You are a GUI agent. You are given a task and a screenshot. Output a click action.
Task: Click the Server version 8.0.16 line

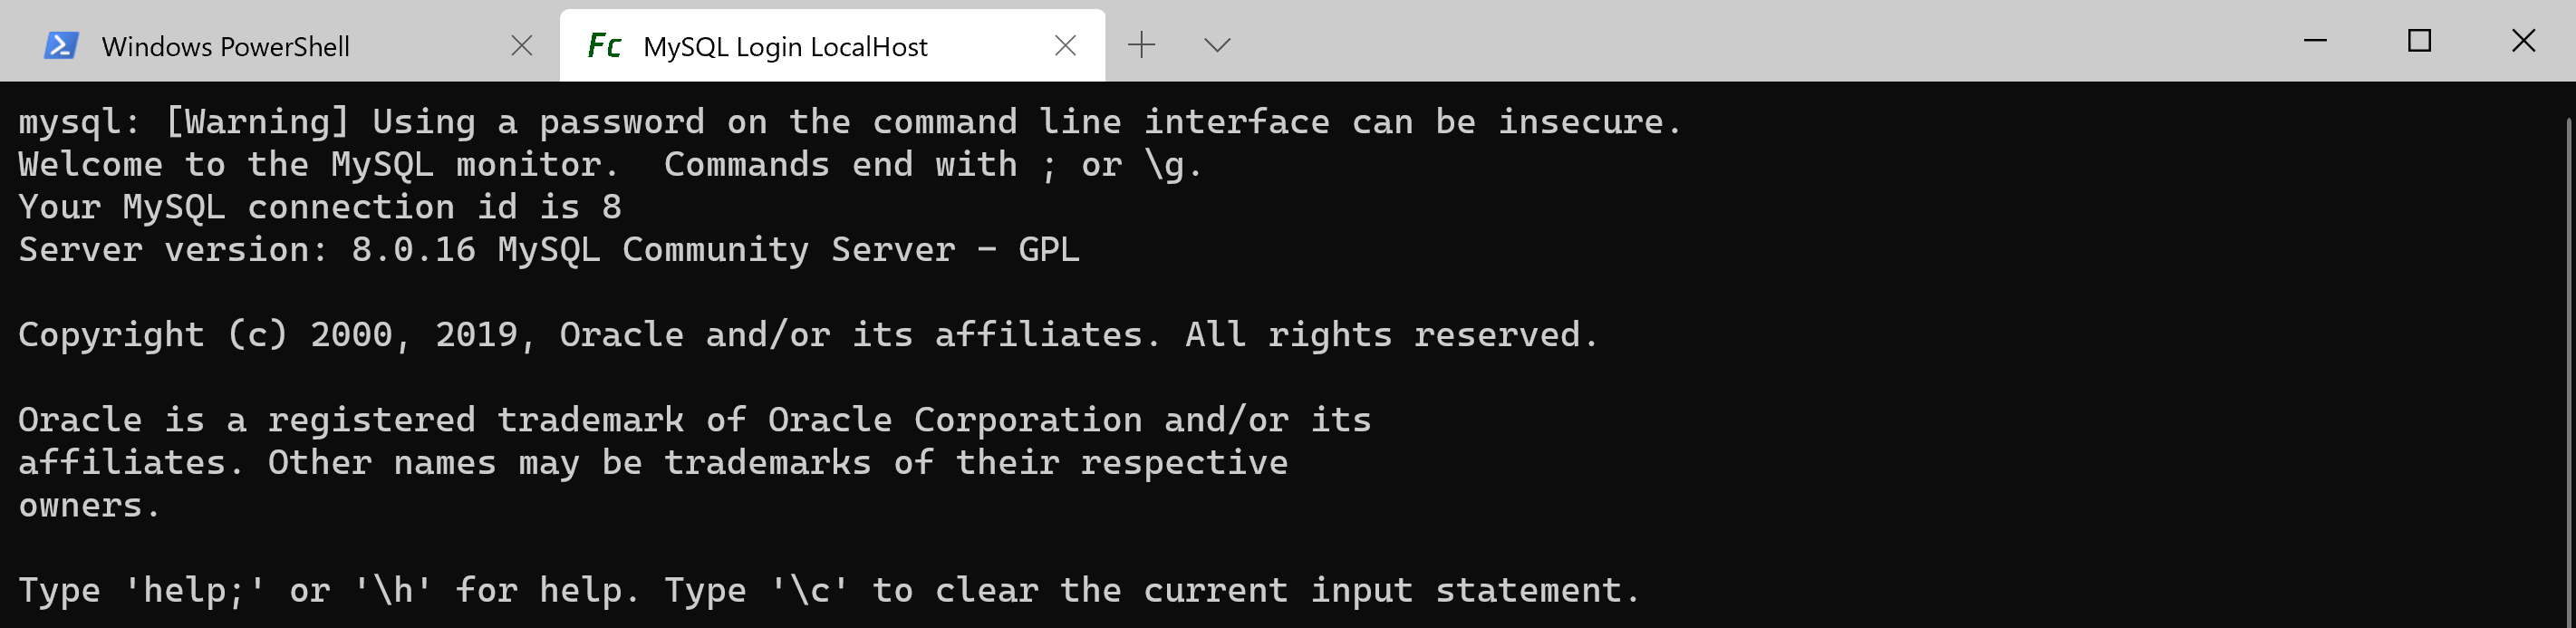[548, 250]
